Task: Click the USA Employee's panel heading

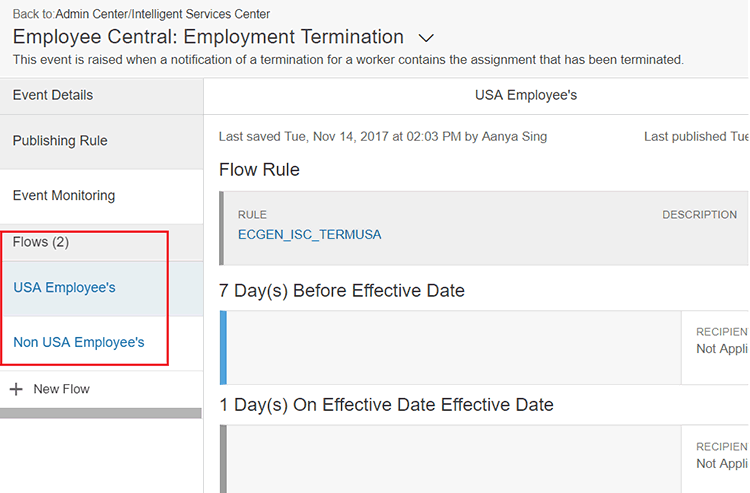Action: click(526, 95)
